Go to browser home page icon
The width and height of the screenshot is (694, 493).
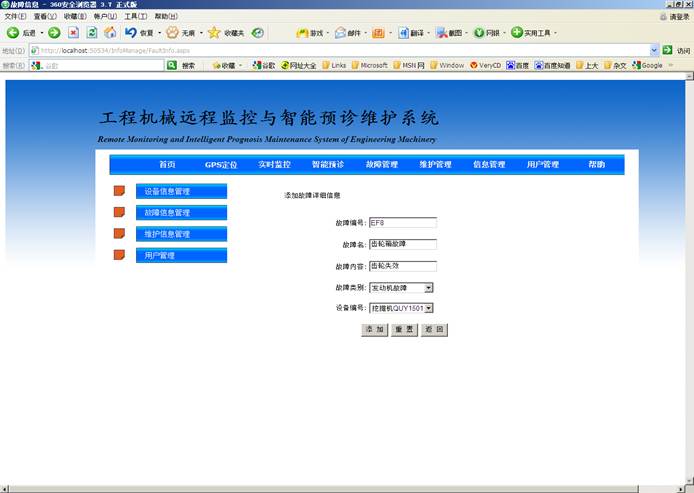pos(110,33)
